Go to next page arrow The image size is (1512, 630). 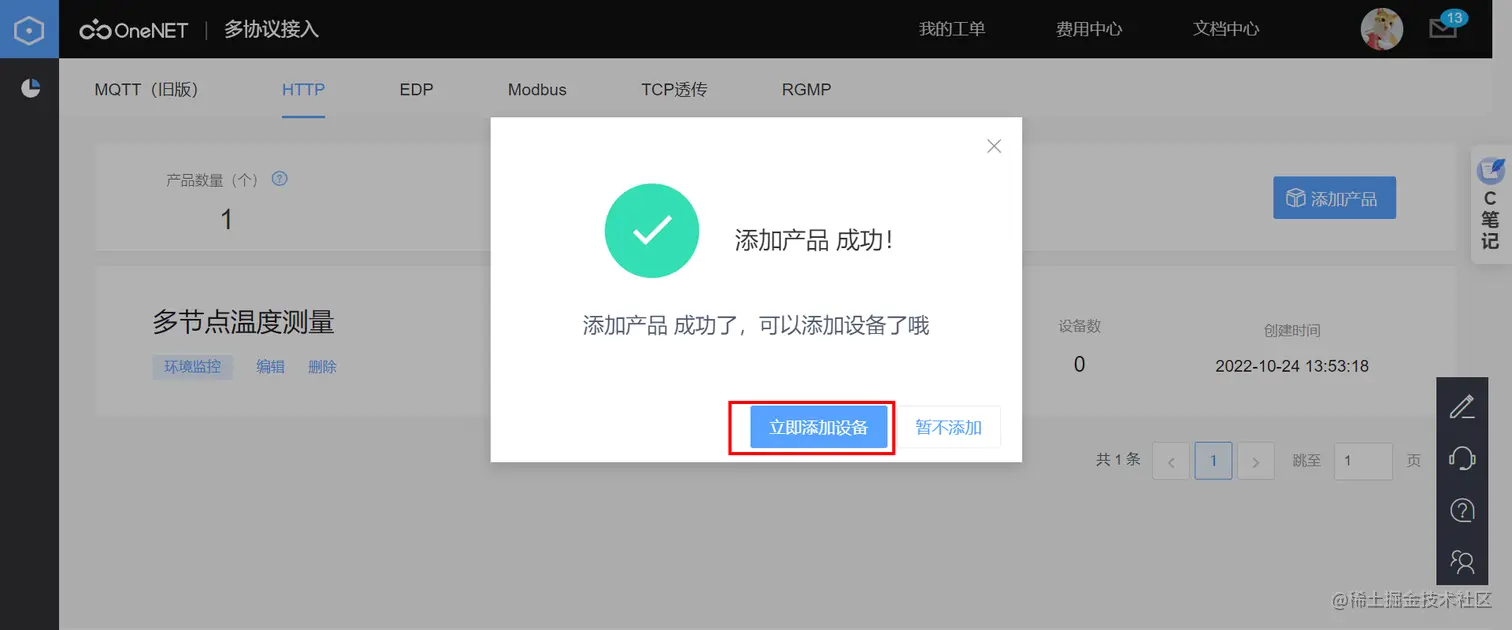pyautogui.click(x=1256, y=462)
